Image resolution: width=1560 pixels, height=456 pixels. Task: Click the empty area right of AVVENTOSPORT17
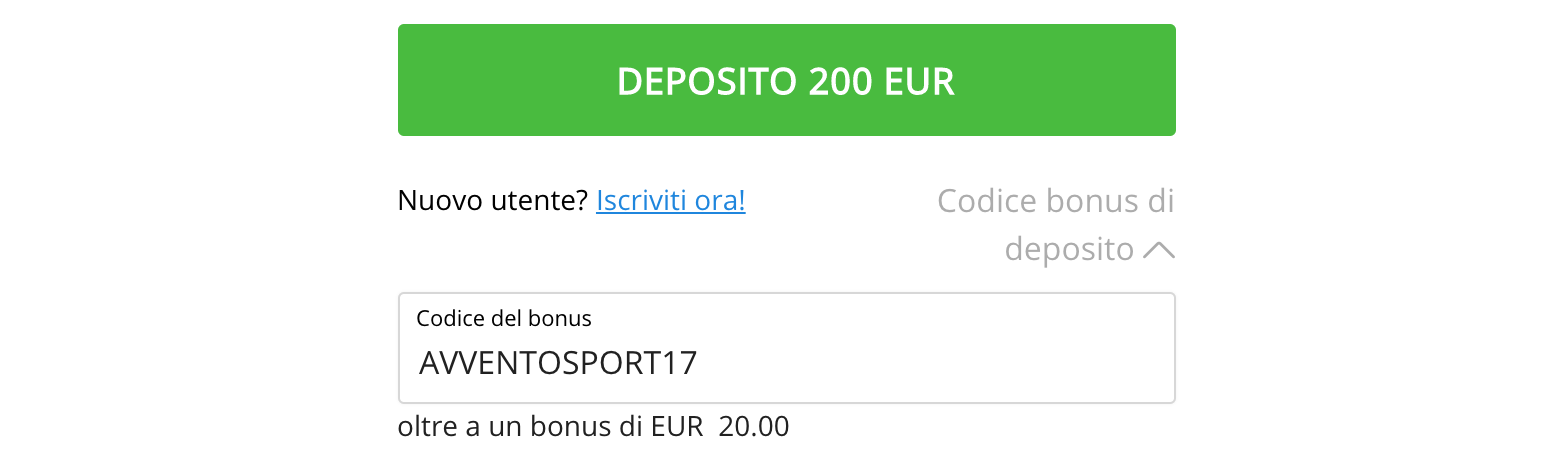[930, 362]
